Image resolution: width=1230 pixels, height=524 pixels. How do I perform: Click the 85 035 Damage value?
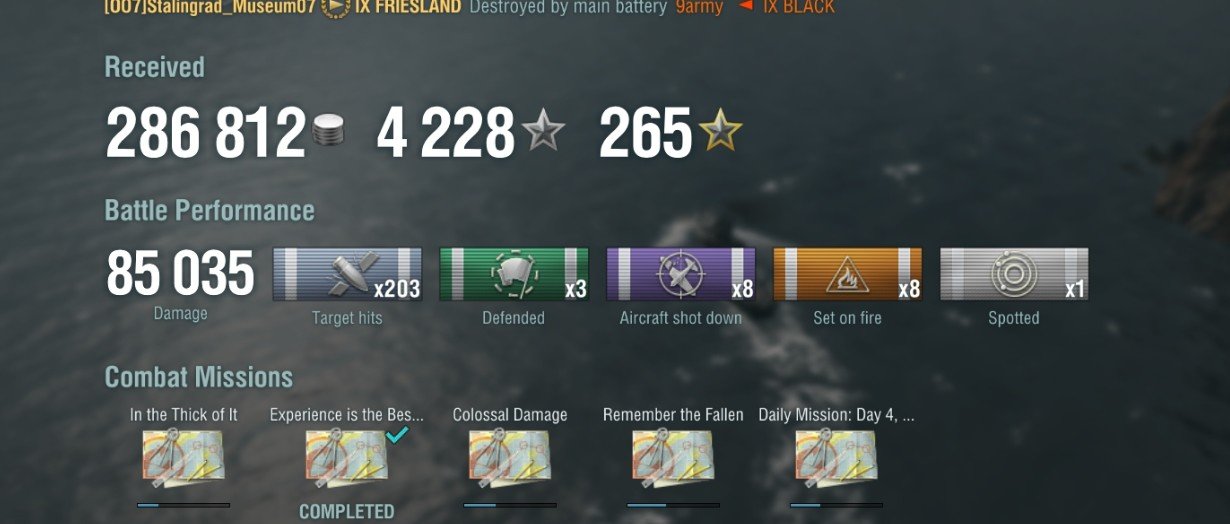[181, 274]
